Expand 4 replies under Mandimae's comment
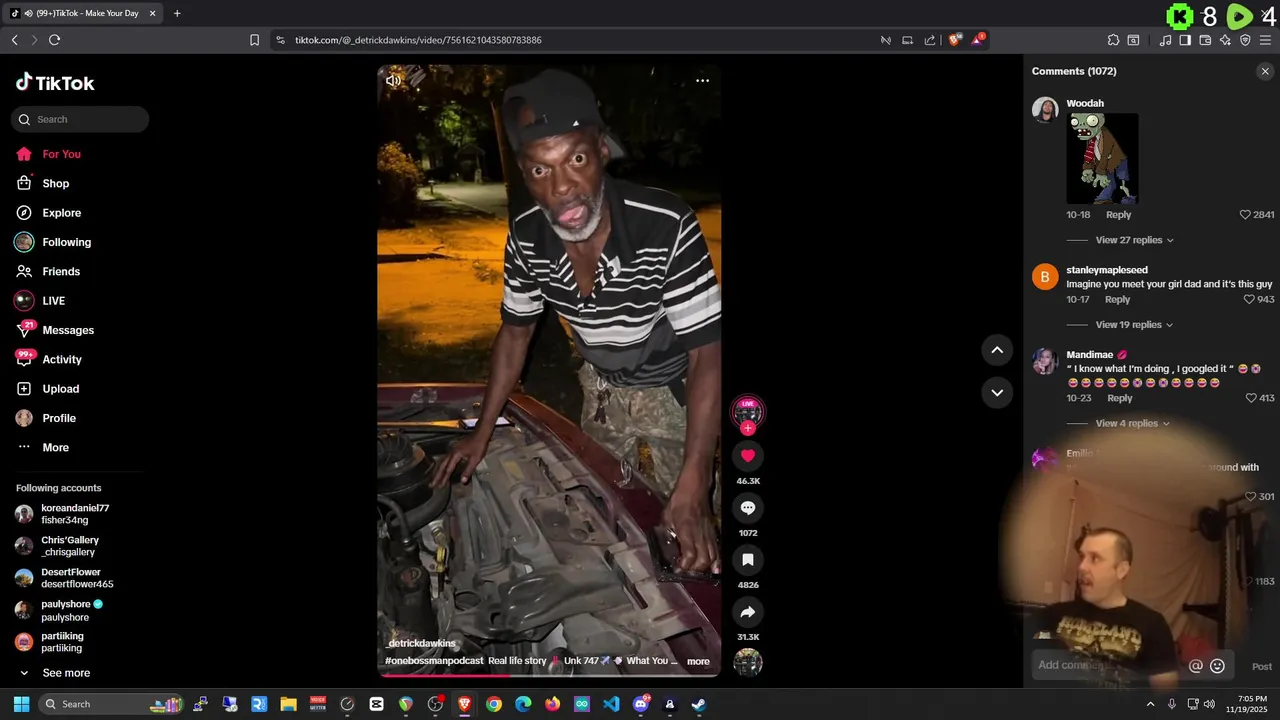The image size is (1280, 720). point(1132,423)
